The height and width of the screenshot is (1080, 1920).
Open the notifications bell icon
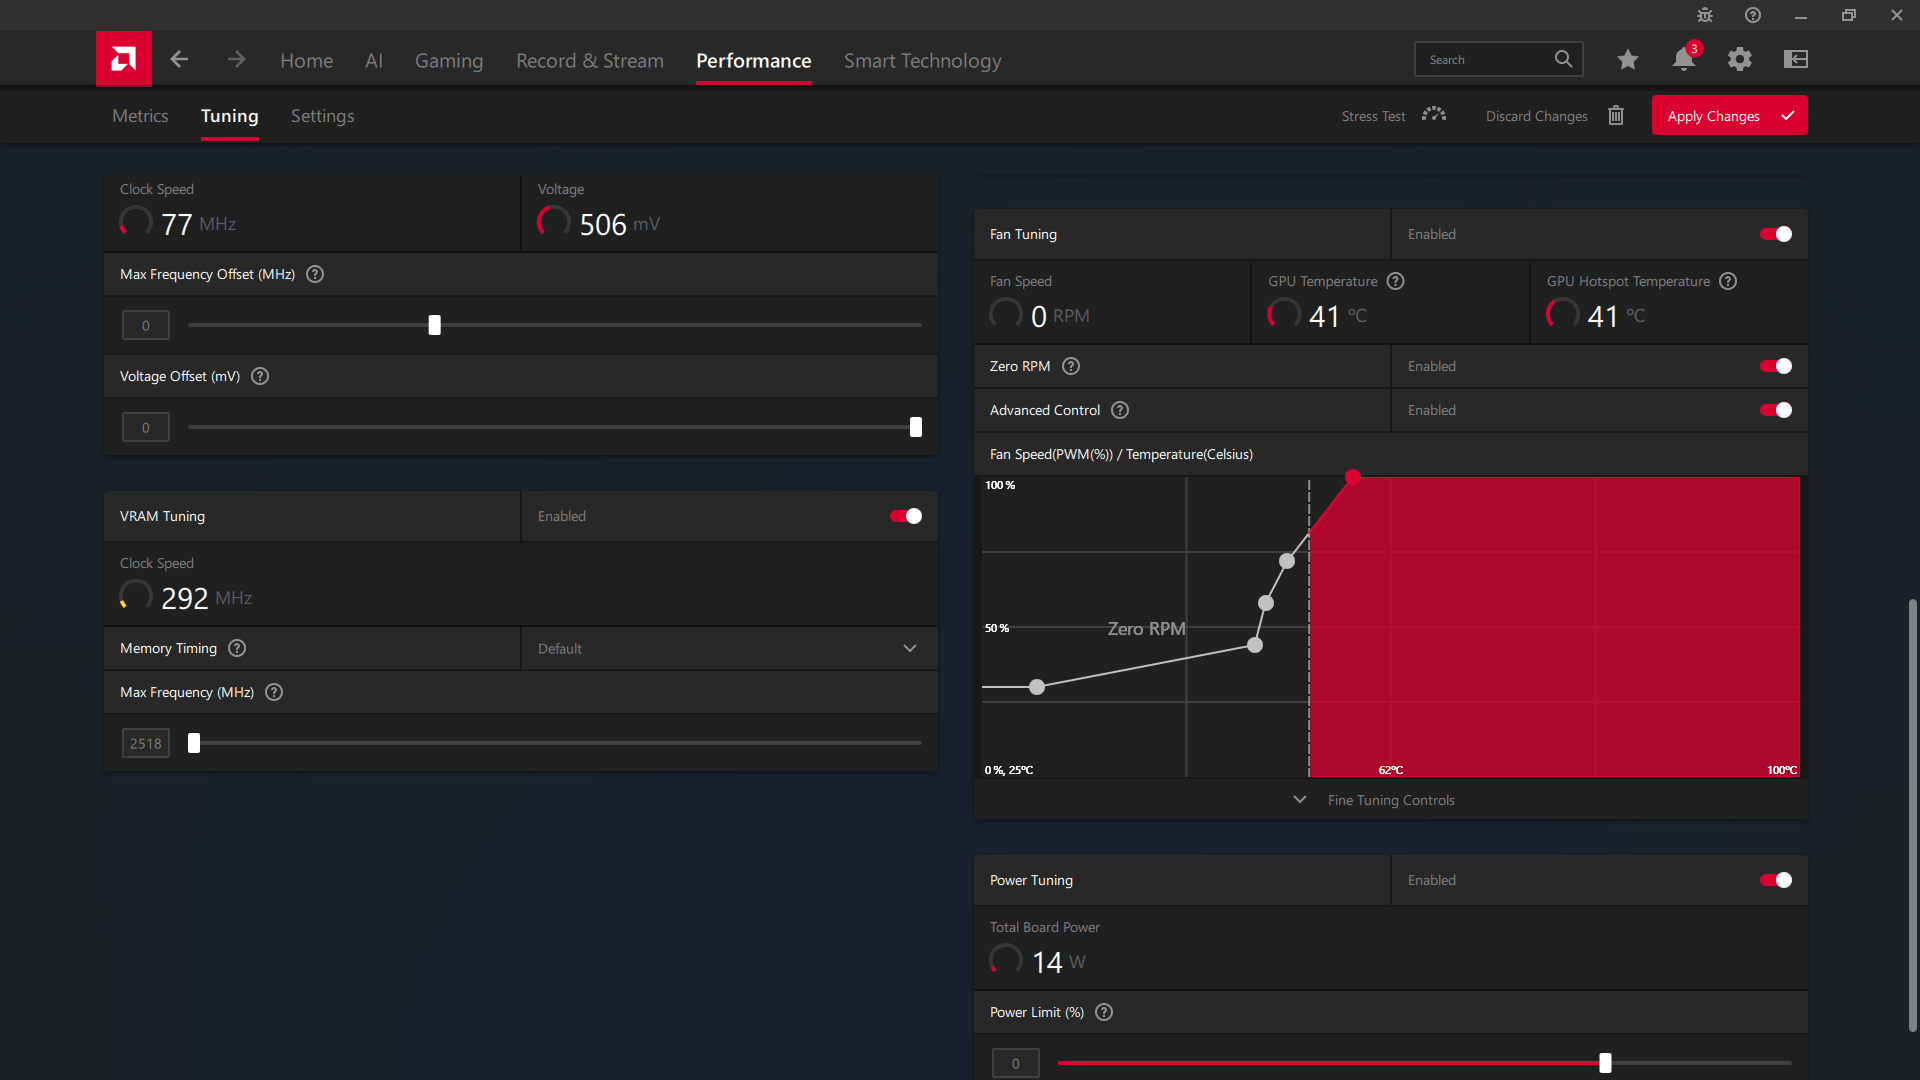coord(1683,59)
